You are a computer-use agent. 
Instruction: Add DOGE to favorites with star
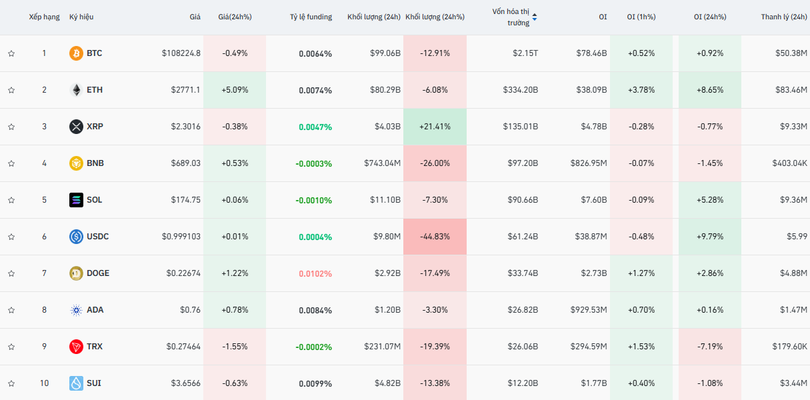11,273
